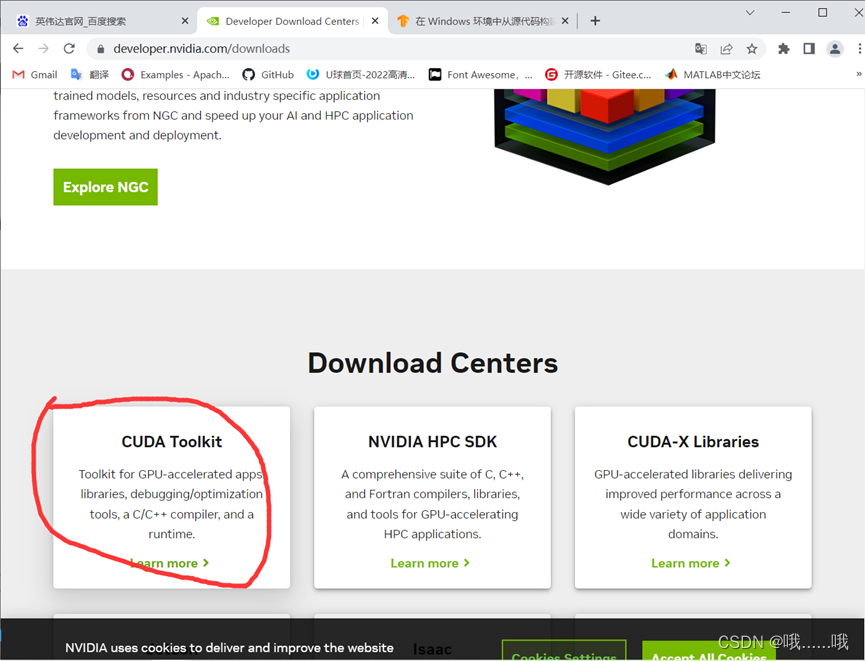Screen dimensions: 865x661
Task: Click the Explore NGC button
Action: click(105, 187)
